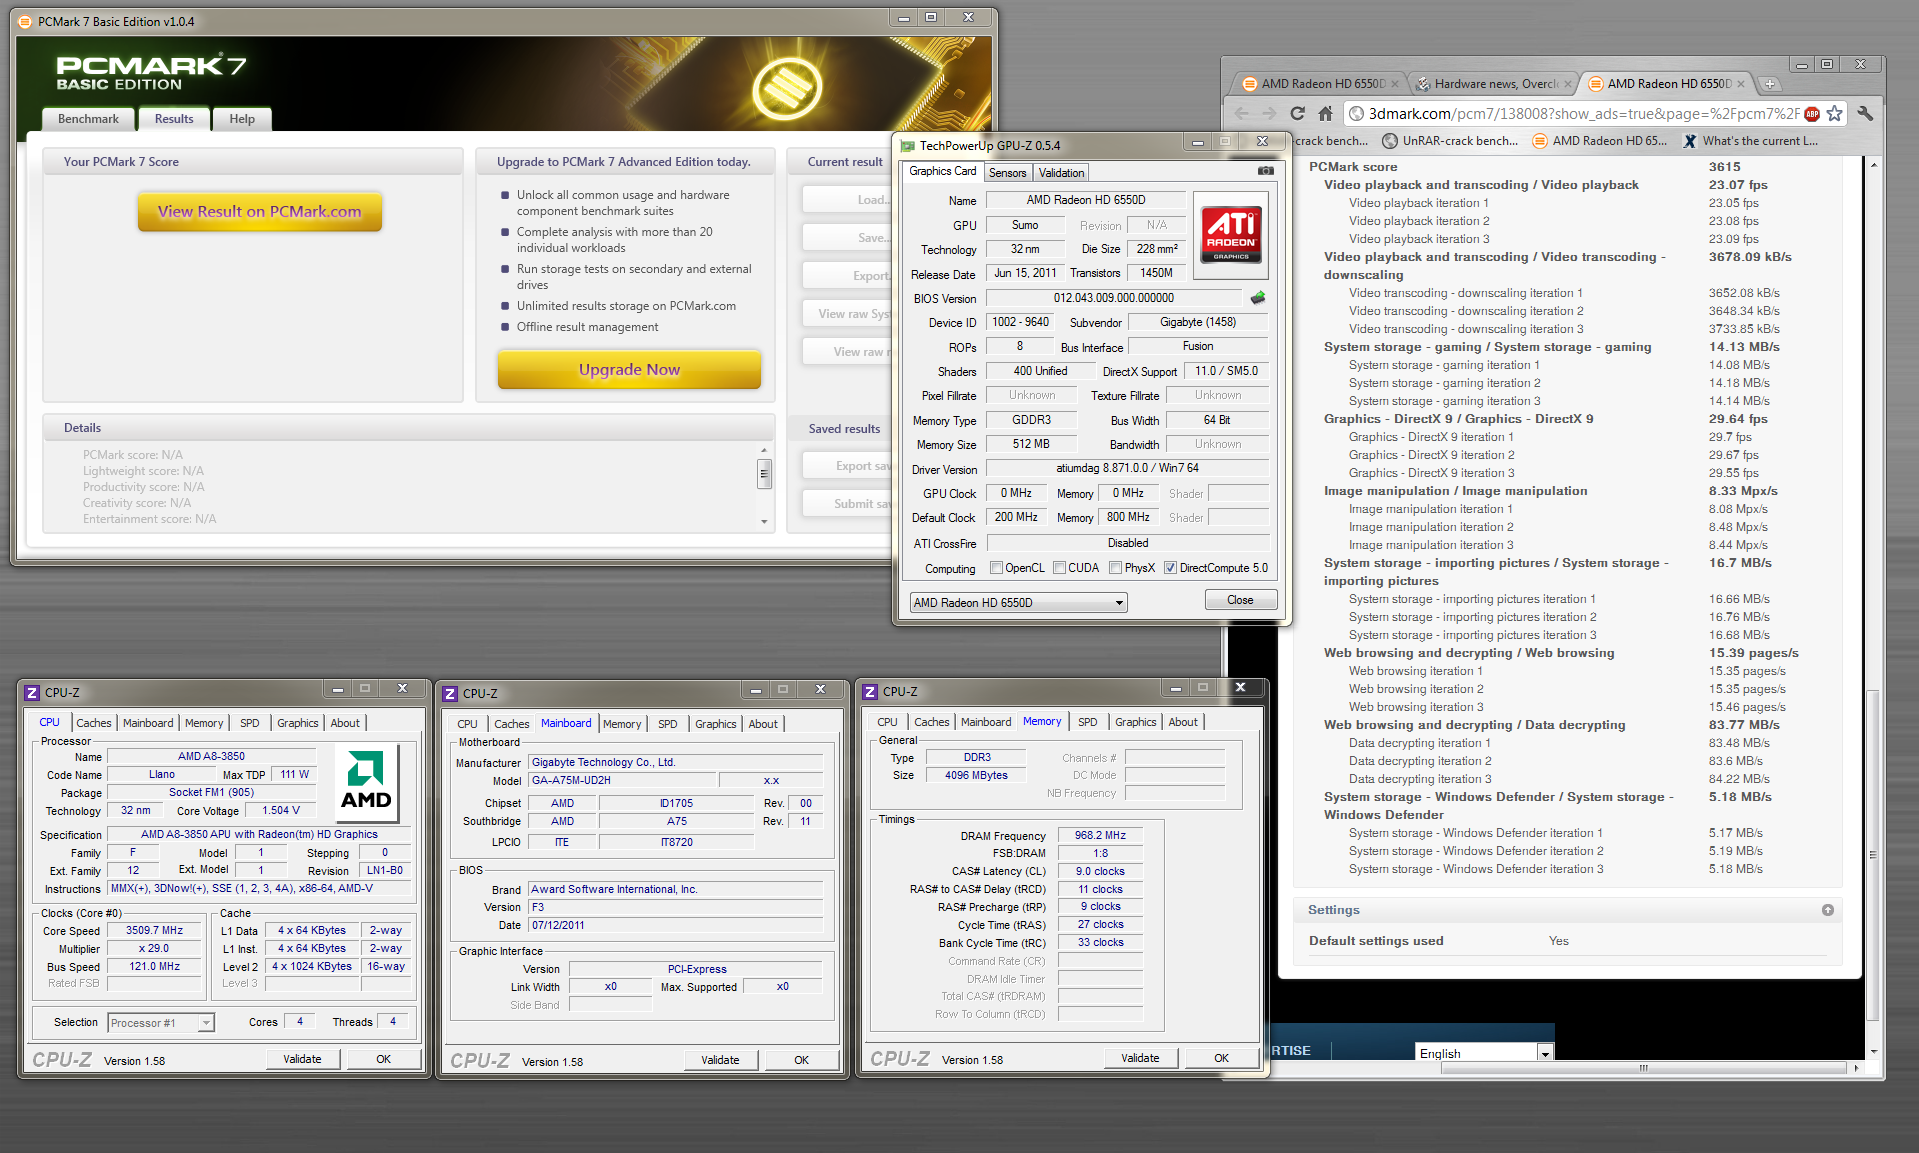Enable the PhysX checkbox in GPU-Z
Viewport: 1919px width, 1153px height.
pyautogui.click(x=1115, y=568)
